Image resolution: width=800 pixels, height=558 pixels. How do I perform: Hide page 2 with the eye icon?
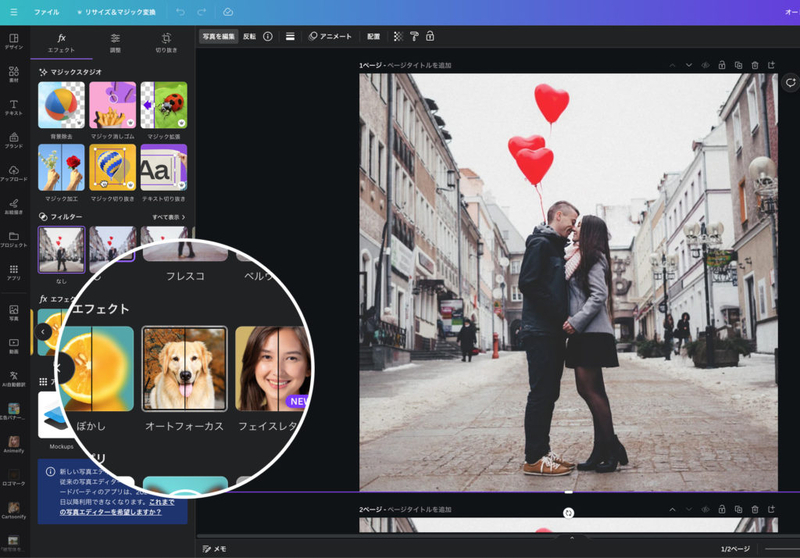pyautogui.click(x=706, y=509)
